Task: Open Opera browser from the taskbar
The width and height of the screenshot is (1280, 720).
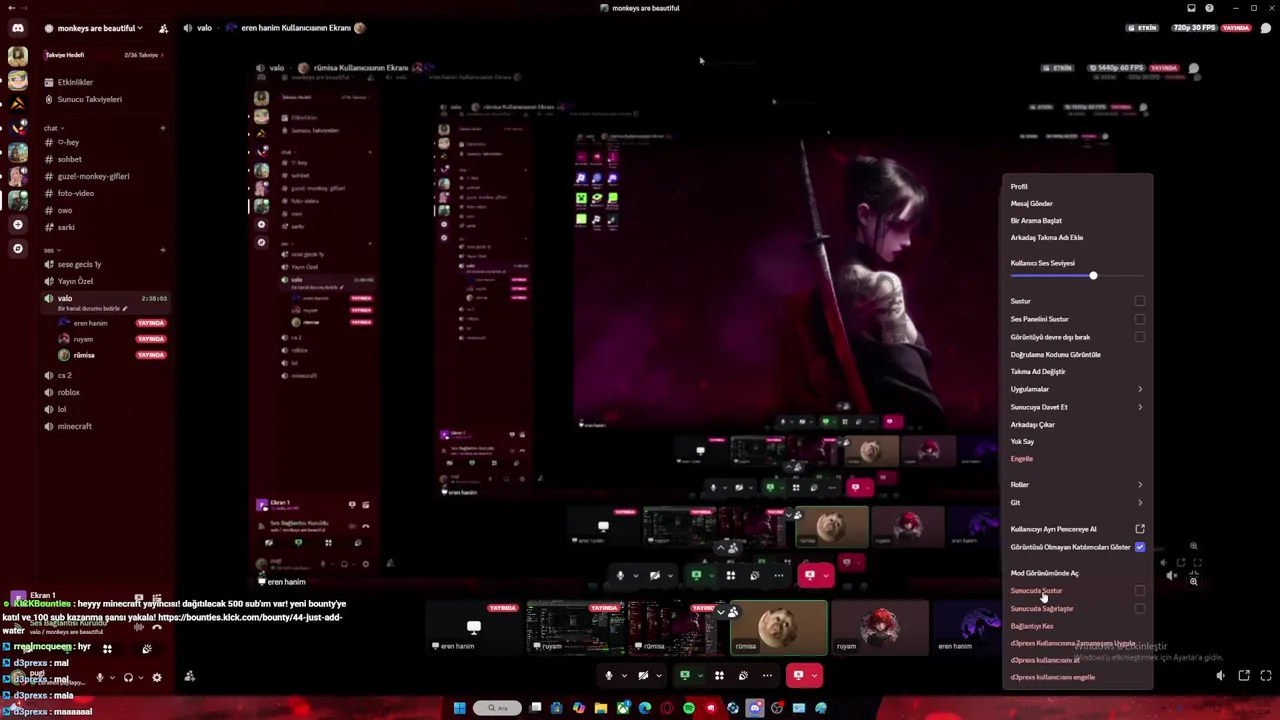Action: point(667,708)
